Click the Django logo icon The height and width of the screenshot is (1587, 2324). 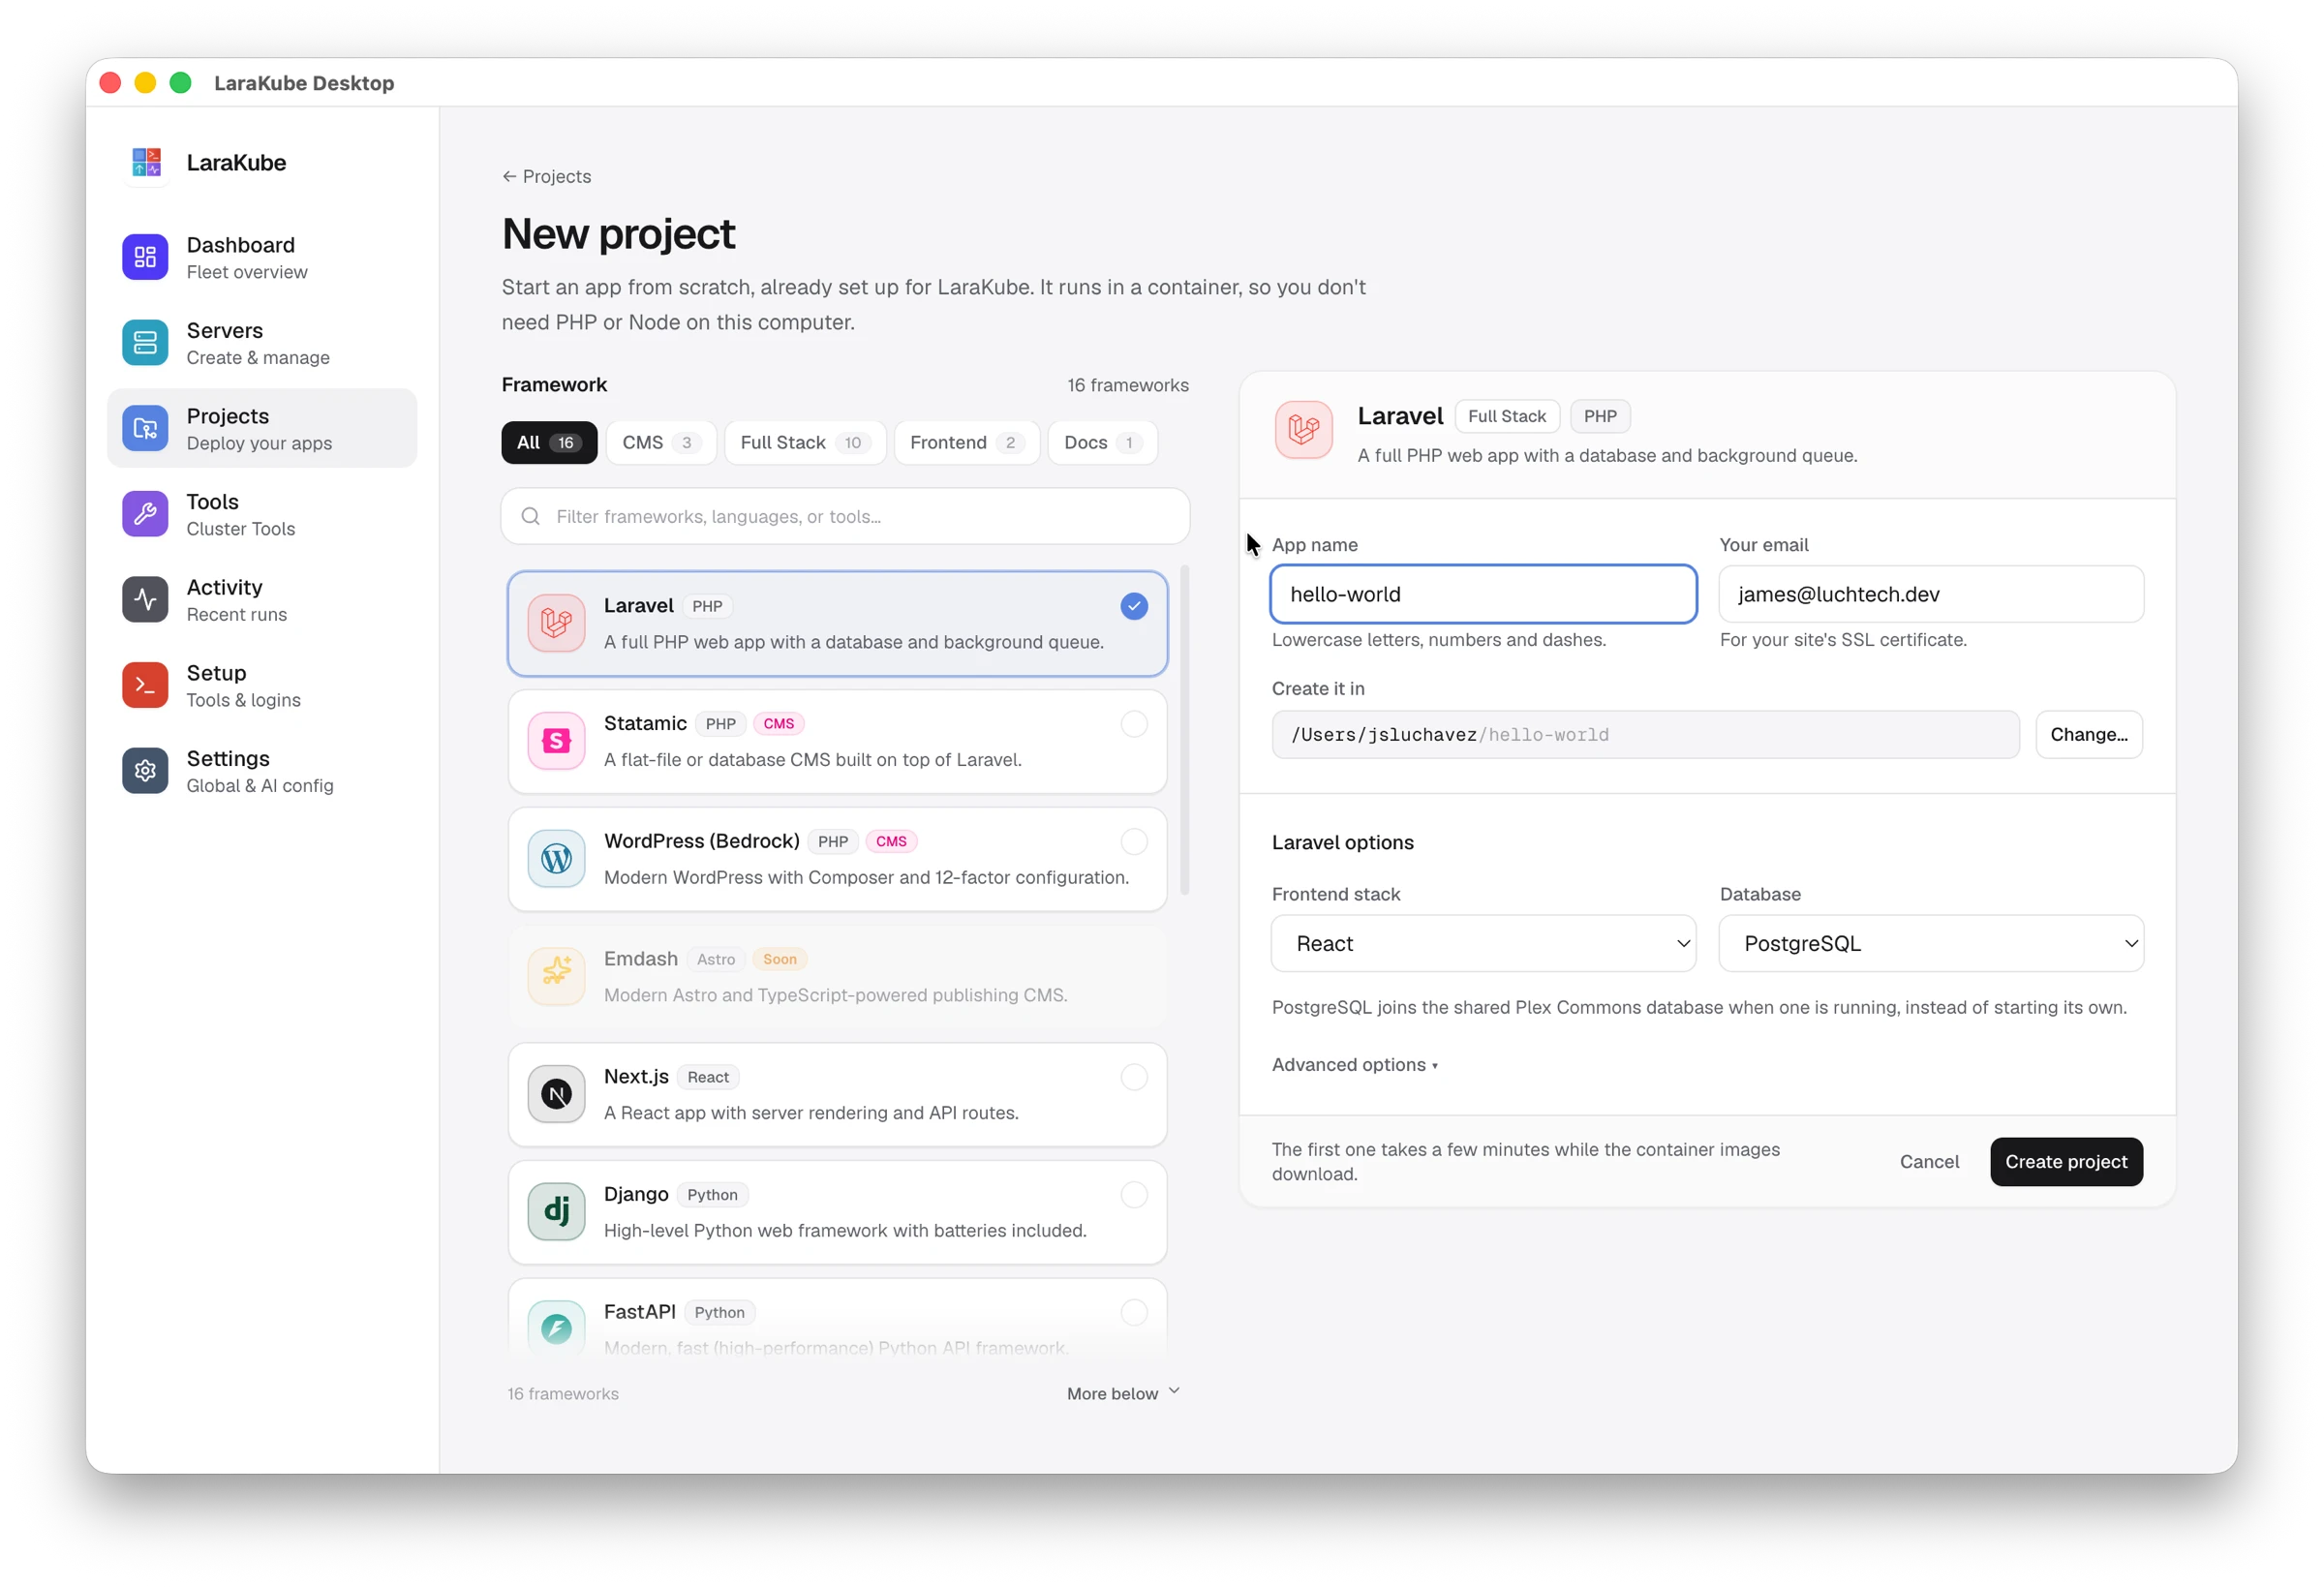coord(556,1212)
